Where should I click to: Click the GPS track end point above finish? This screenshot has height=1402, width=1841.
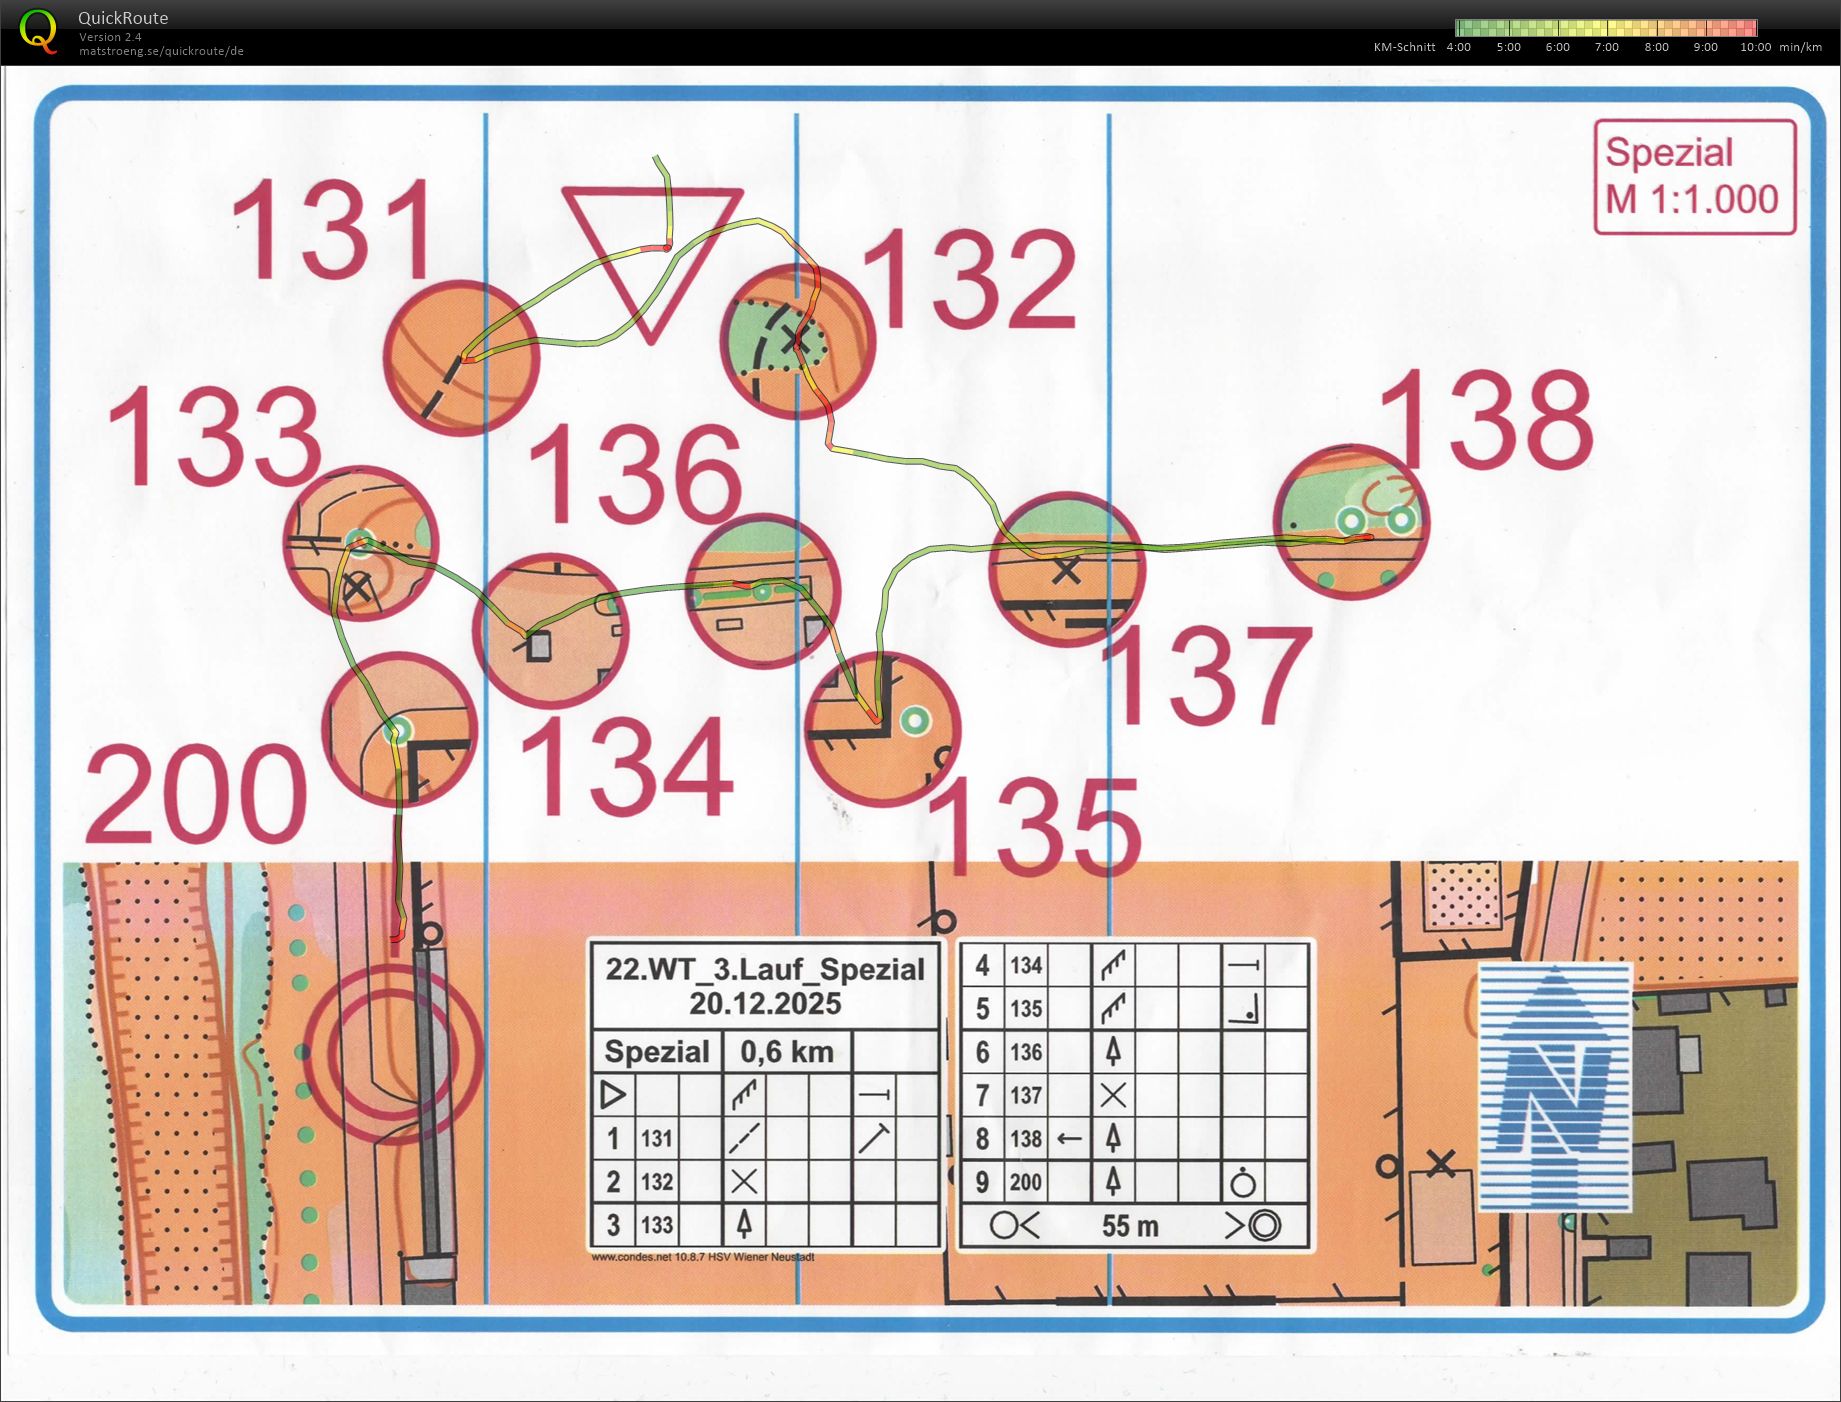click(x=395, y=937)
